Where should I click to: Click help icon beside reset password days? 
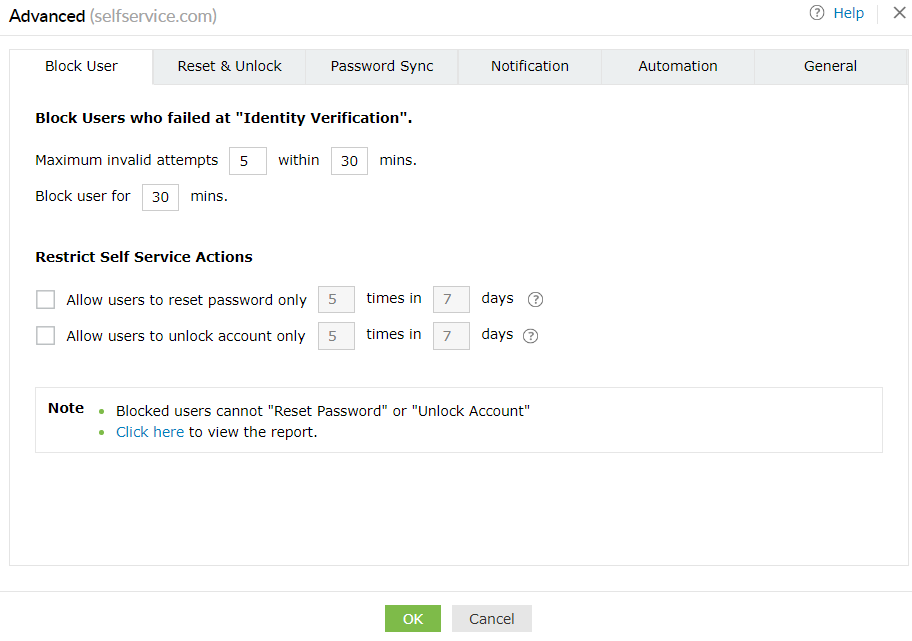tap(535, 299)
